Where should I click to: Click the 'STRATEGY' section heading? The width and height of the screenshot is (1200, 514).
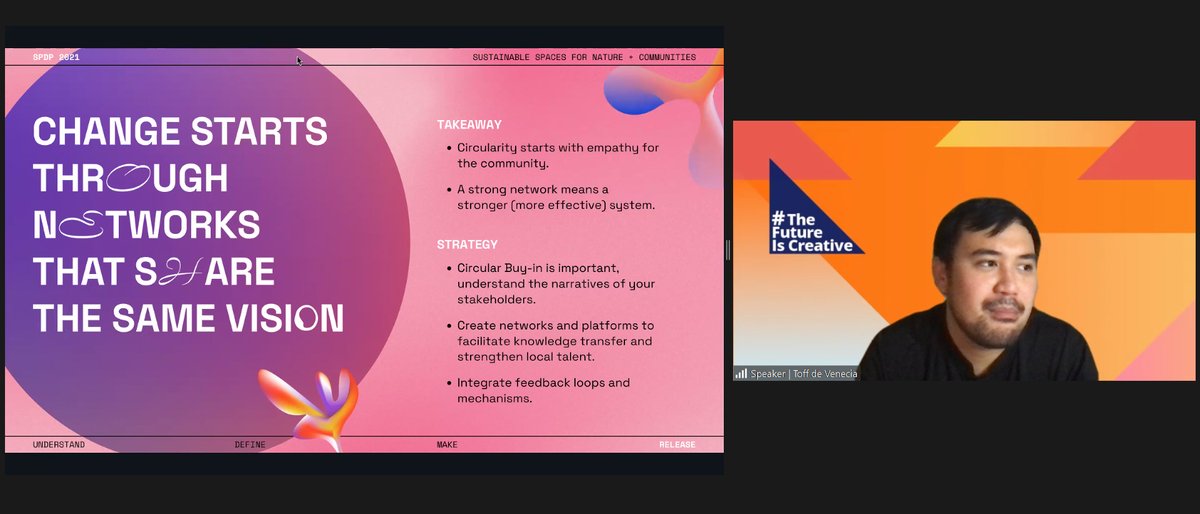pos(467,244)
